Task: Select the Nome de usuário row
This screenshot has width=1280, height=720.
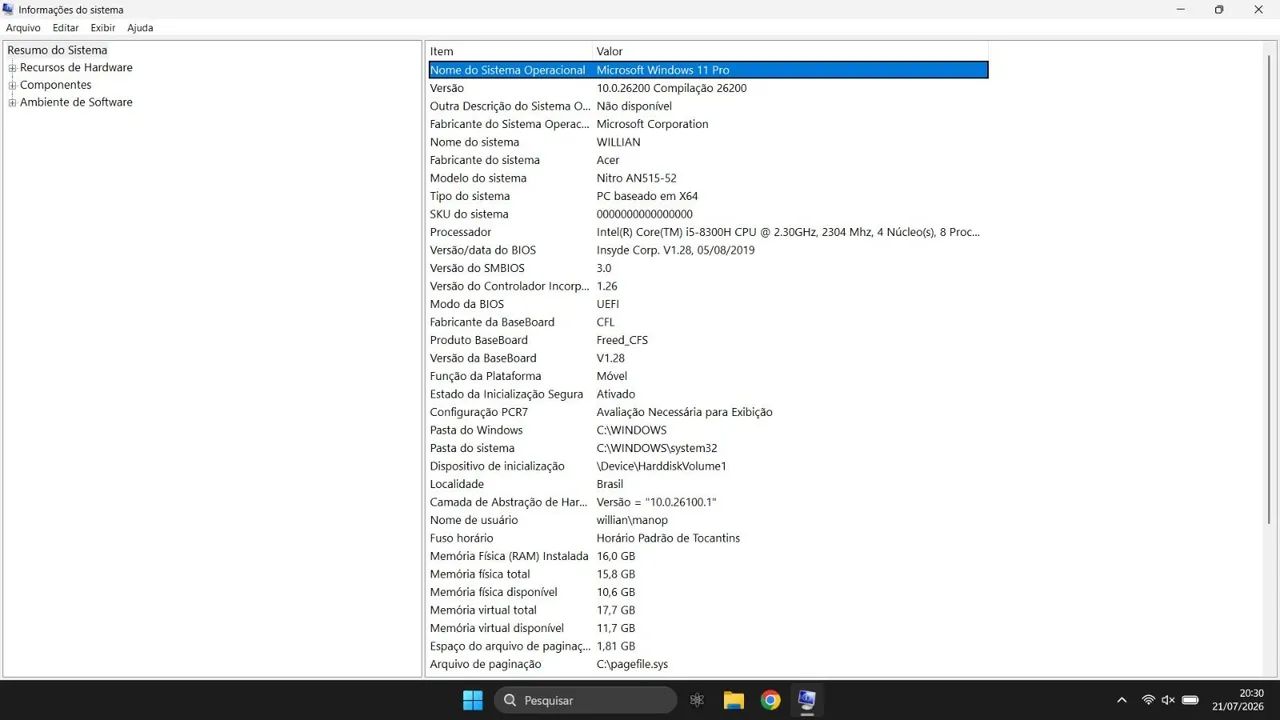Action: [x=708, y=520]
